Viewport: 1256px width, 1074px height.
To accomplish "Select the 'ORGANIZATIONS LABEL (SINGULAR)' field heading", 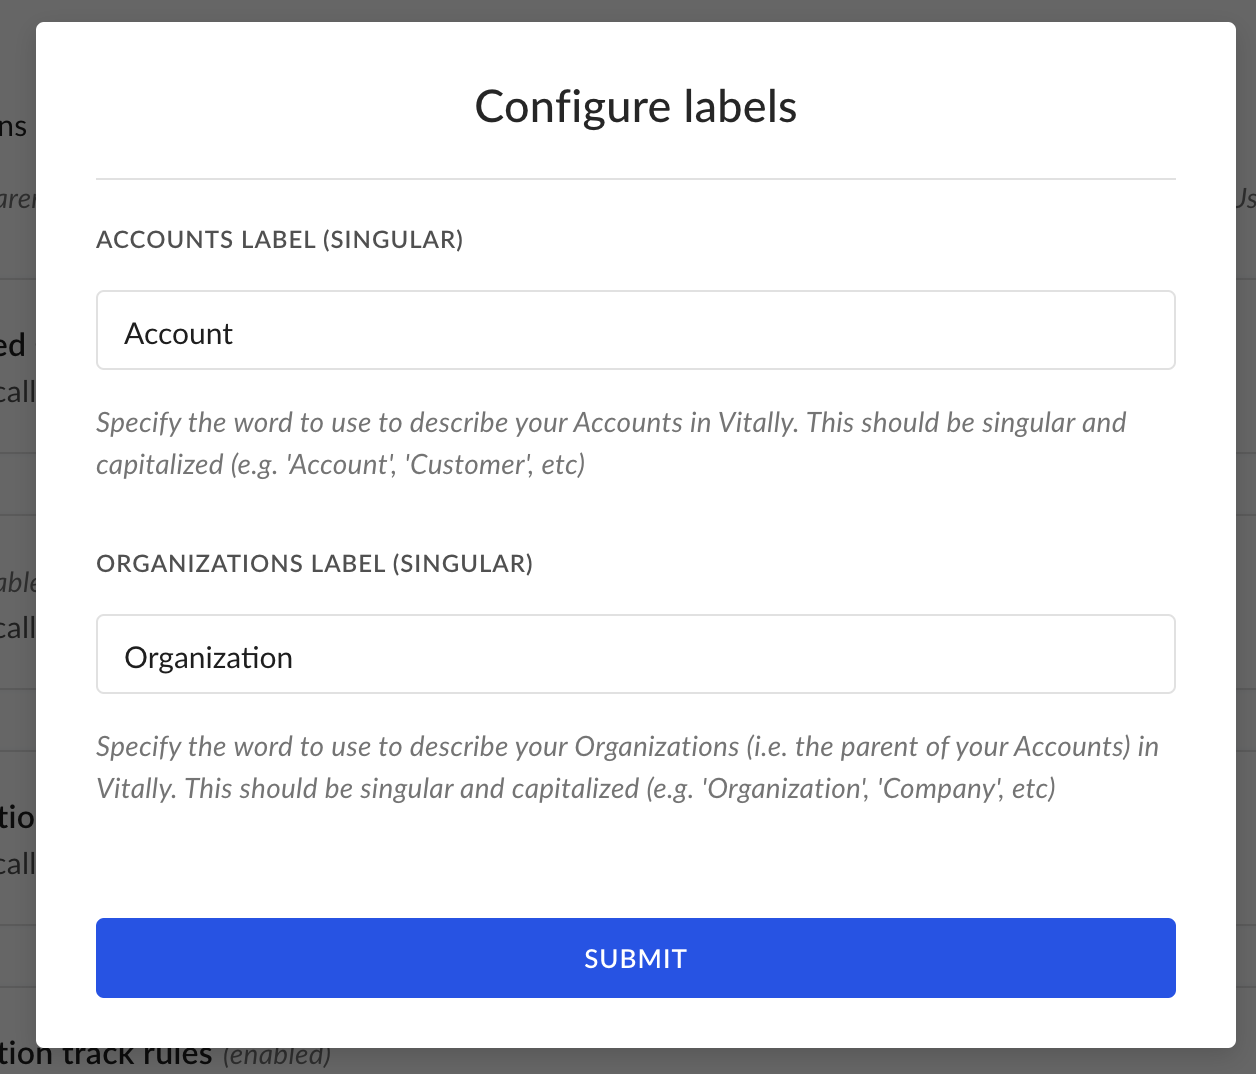I will pyautogui.click(x=314, y=564).
